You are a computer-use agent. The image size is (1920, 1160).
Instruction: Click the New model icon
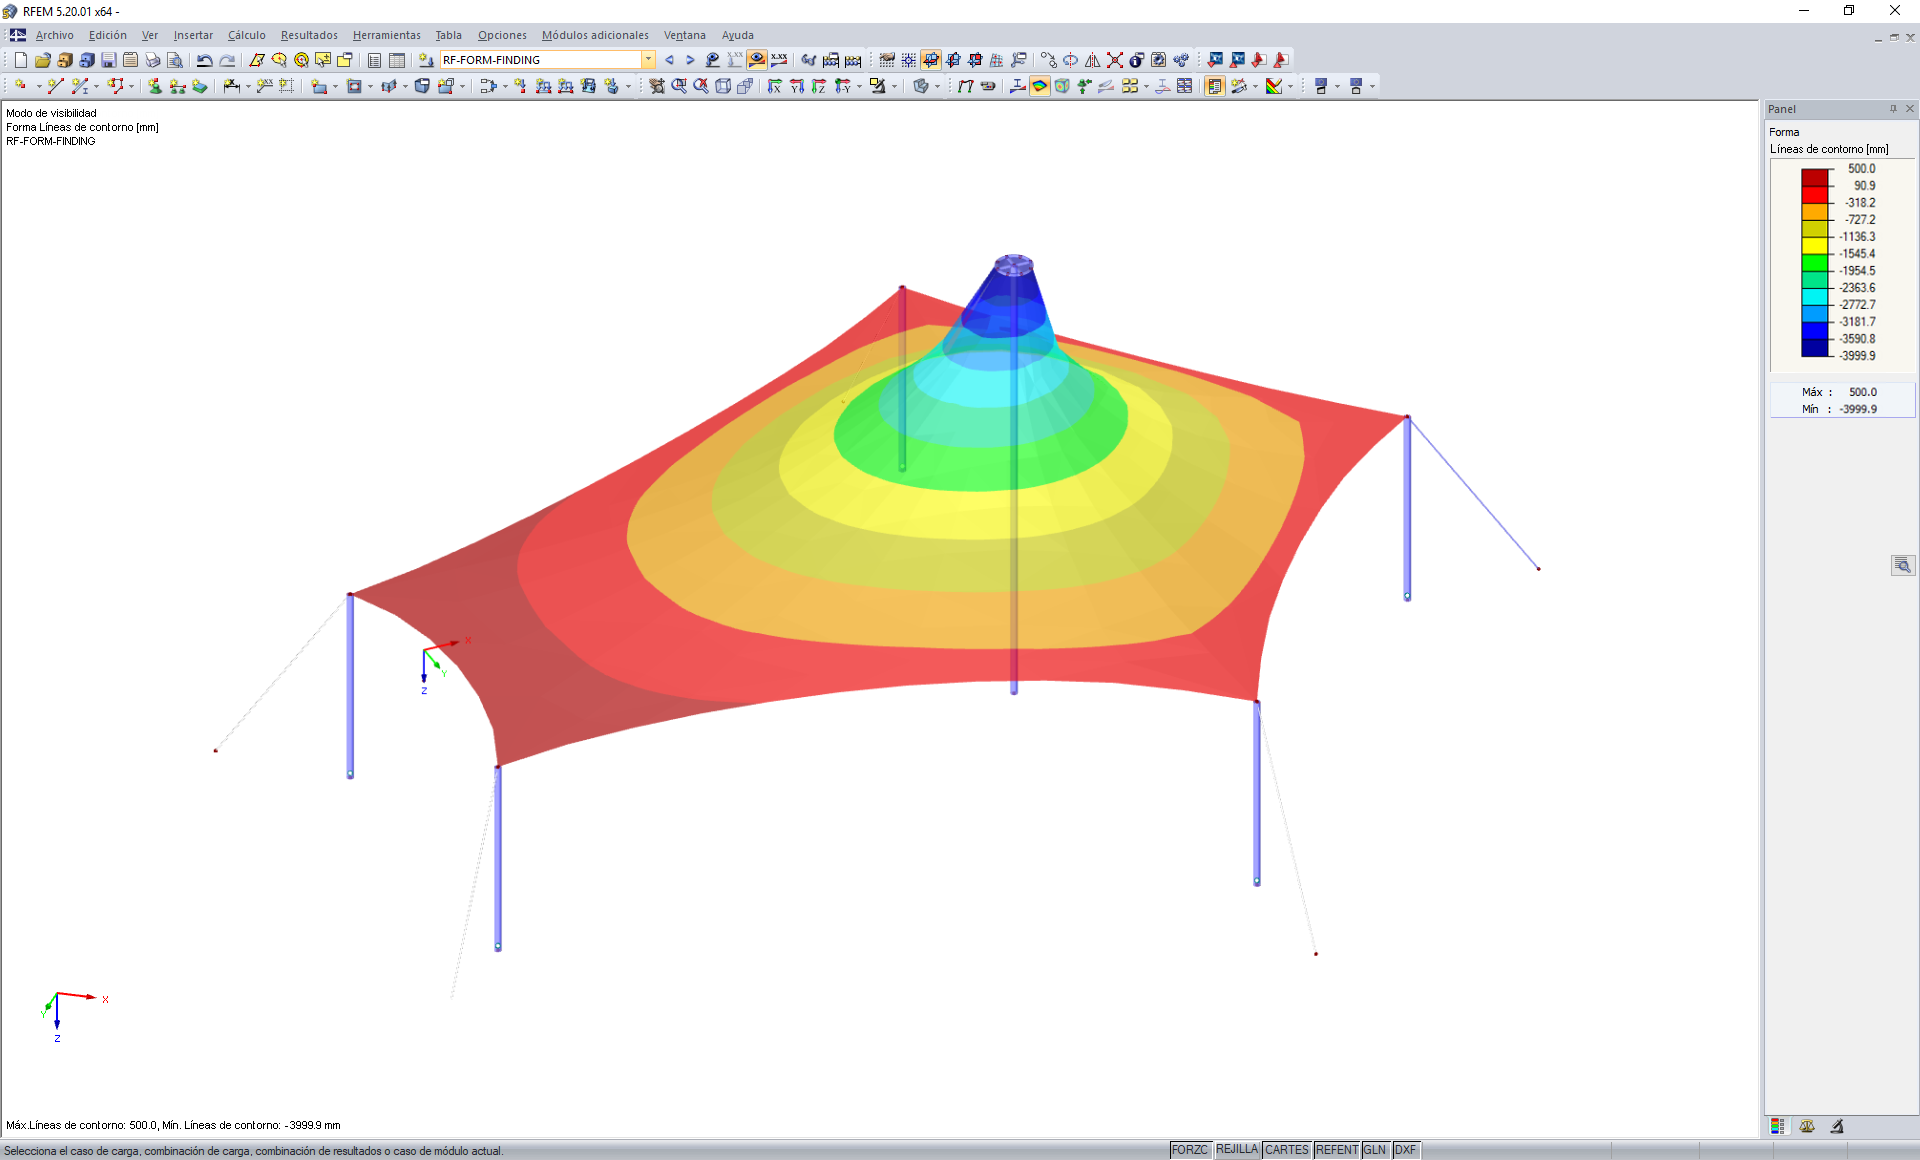coord(20,60)
